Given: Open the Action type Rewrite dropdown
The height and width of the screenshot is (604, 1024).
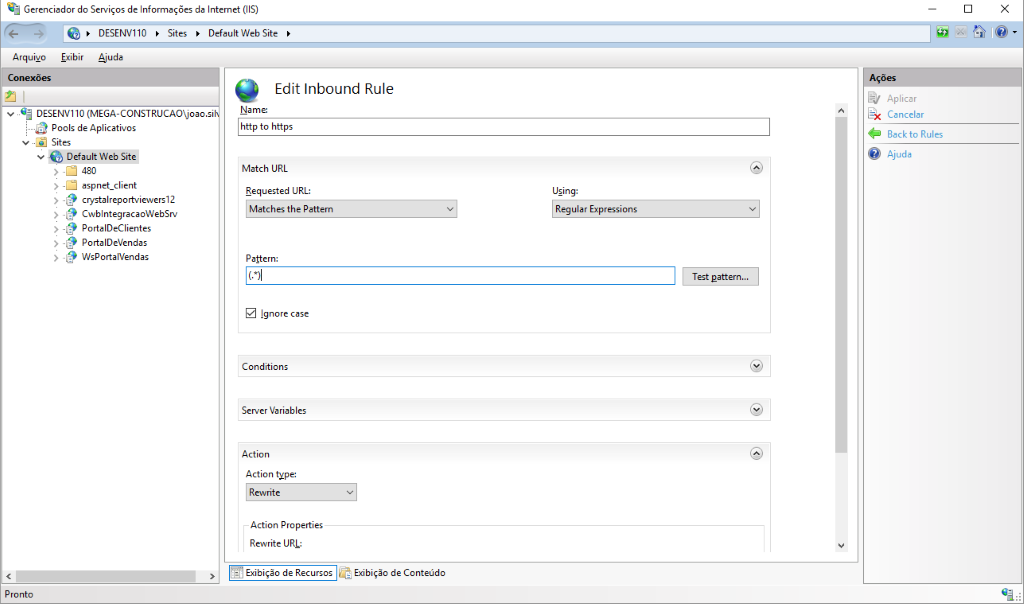Looking at the screenshot, I should click(x=301, y=493).
